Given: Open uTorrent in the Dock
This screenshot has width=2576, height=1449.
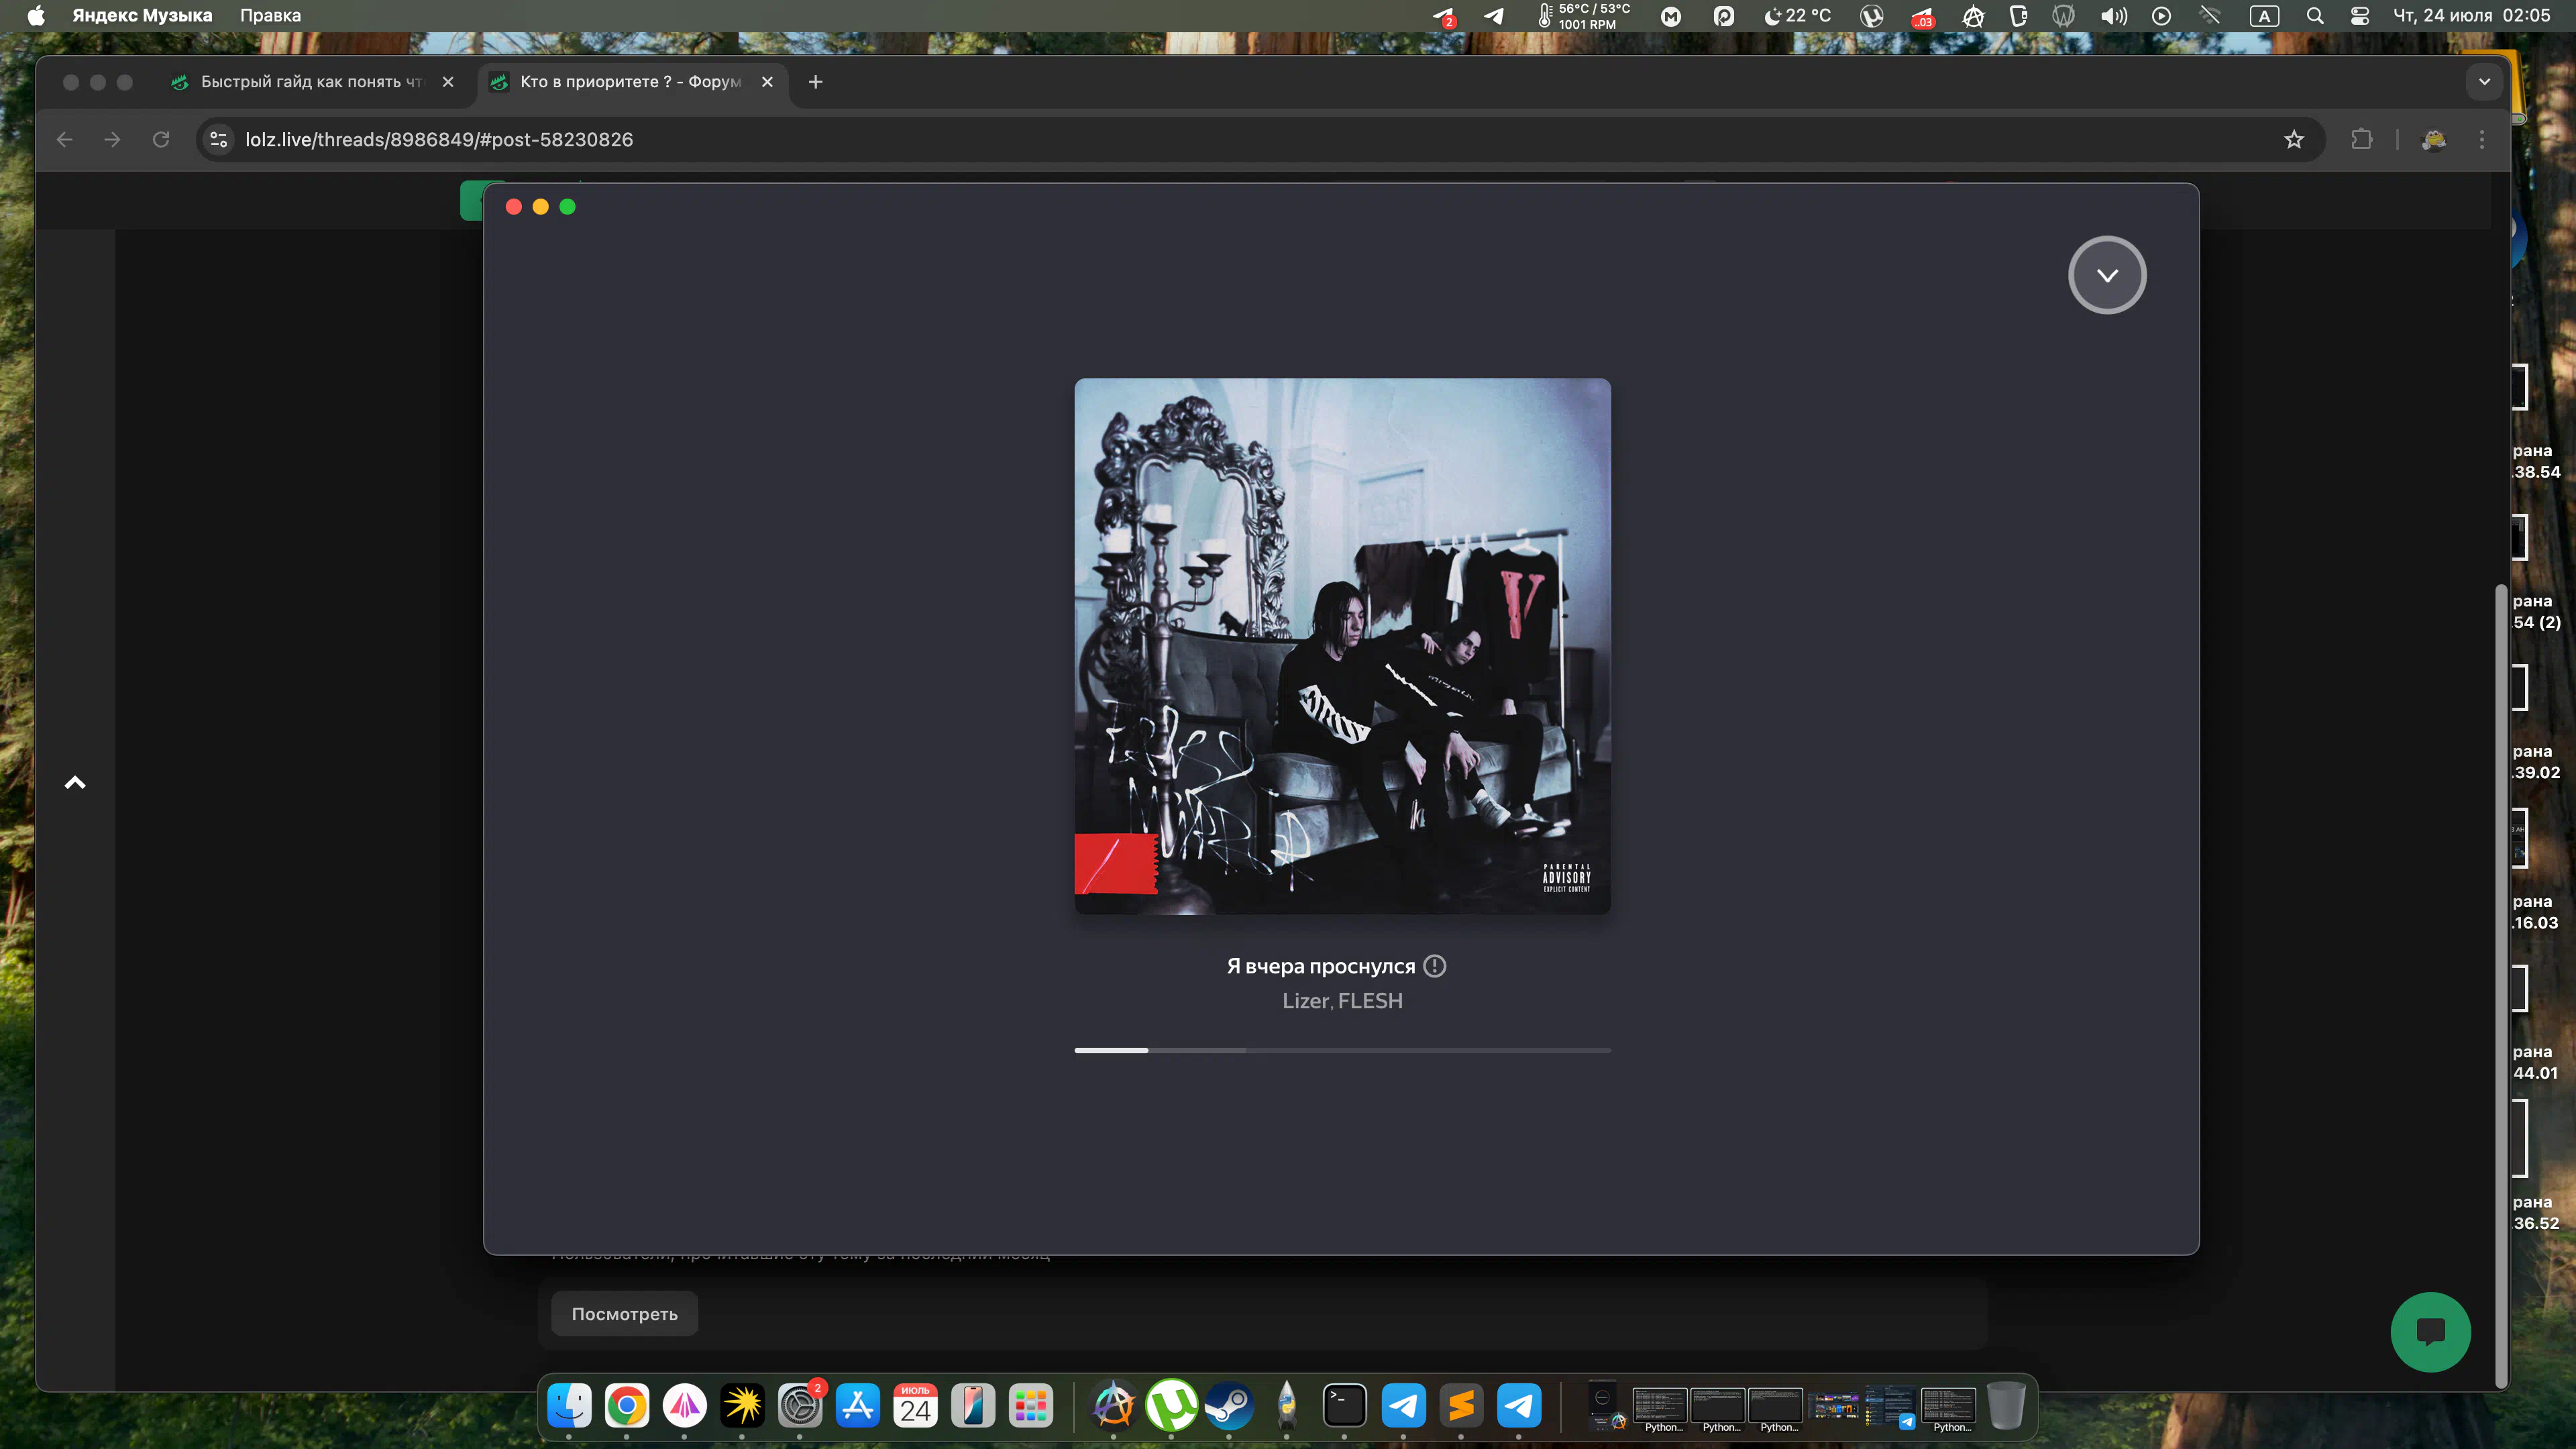Looking at the screenshot, I should 1171,1406.
